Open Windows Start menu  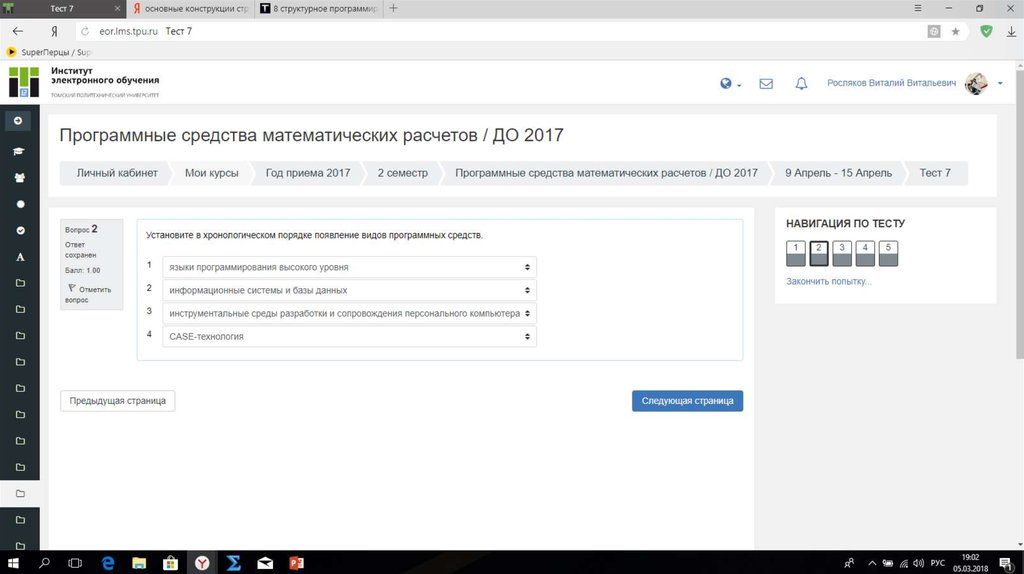[12, 563]
